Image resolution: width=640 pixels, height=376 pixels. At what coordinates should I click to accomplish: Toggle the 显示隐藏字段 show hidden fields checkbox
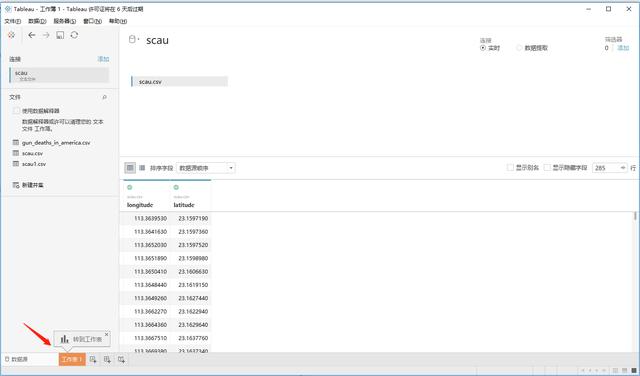(547, 167)
